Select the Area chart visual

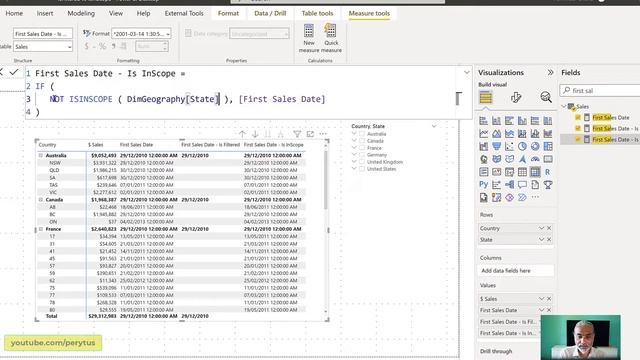click(496, 133)
